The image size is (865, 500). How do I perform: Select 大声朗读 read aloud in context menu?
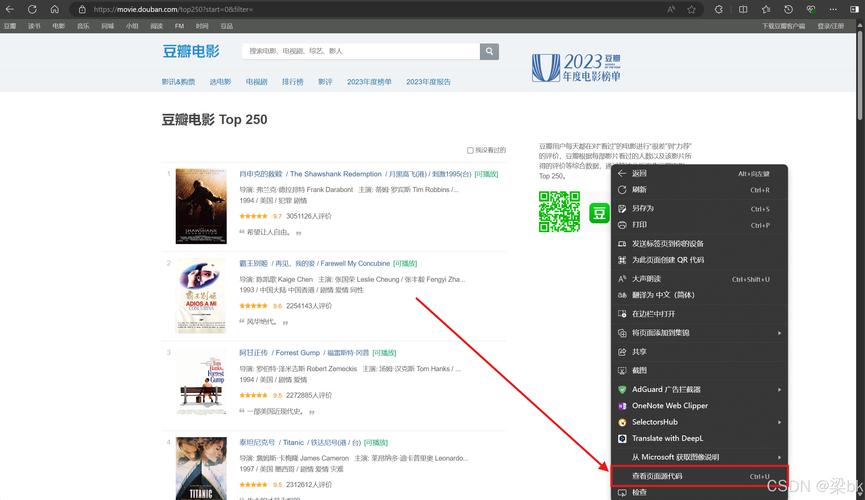click(x=699, y=279)
